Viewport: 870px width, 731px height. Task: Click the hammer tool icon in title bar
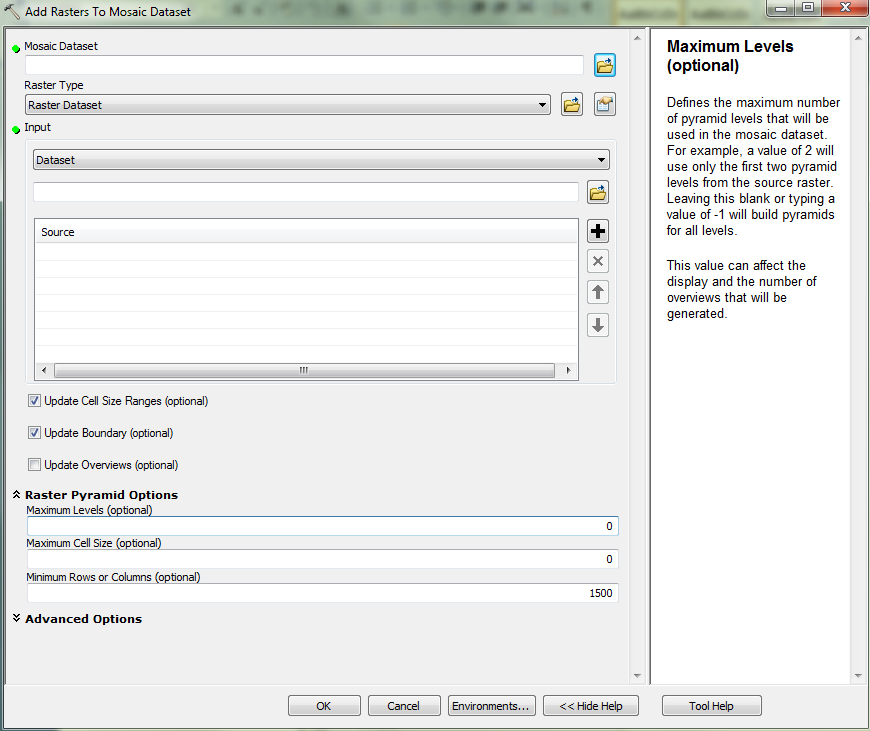tap(12, 11)
